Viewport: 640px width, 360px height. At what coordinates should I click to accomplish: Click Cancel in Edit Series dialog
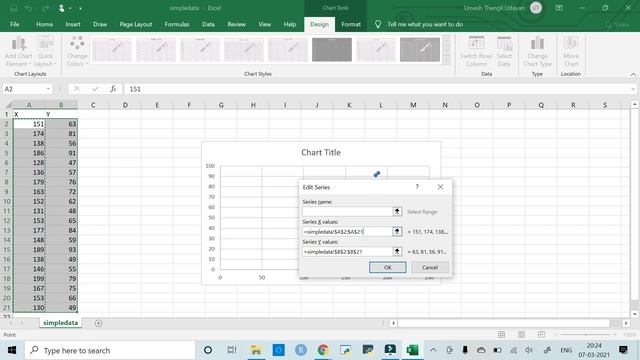tap(430, 267)
